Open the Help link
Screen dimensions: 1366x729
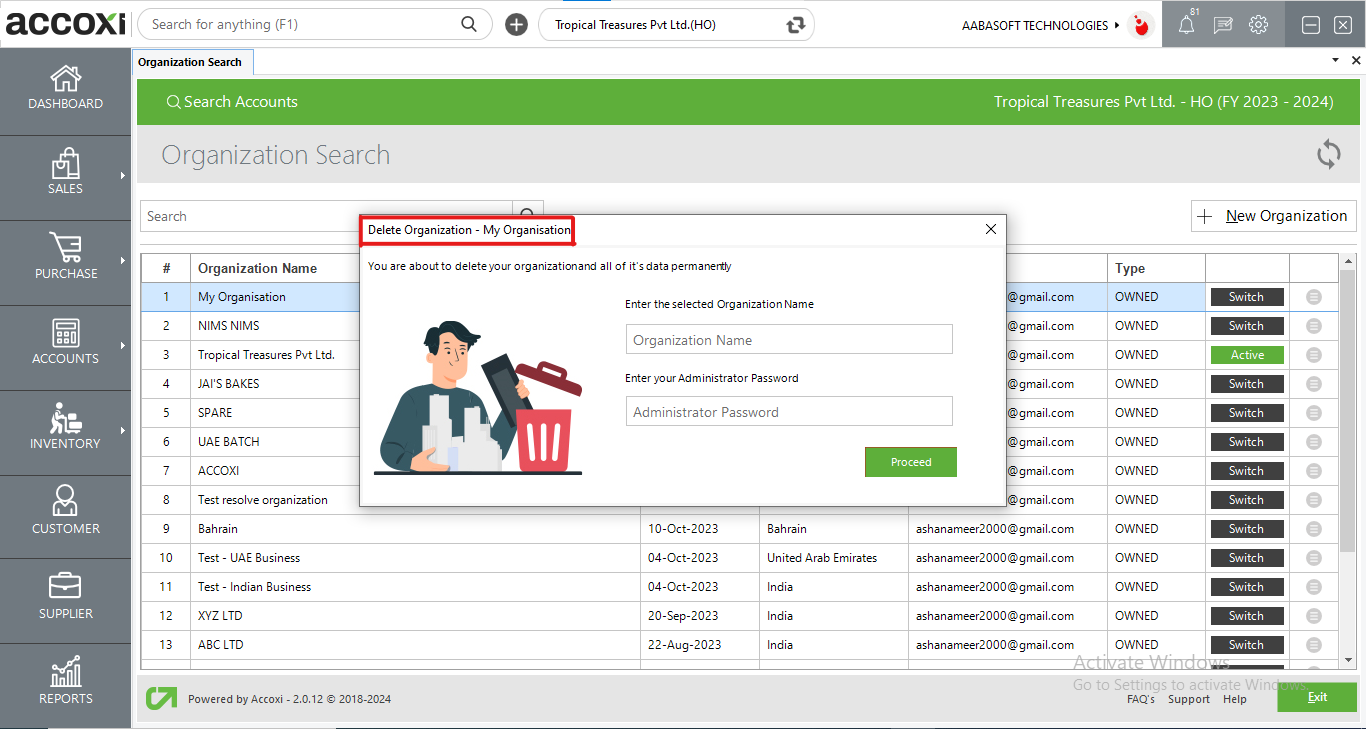[1235, 699]
